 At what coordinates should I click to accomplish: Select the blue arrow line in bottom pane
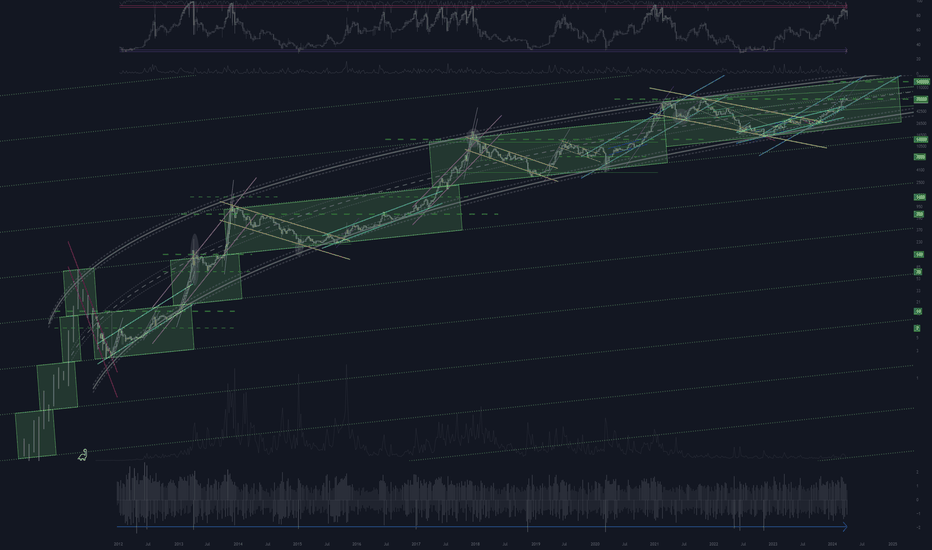(x=481, y=527)
